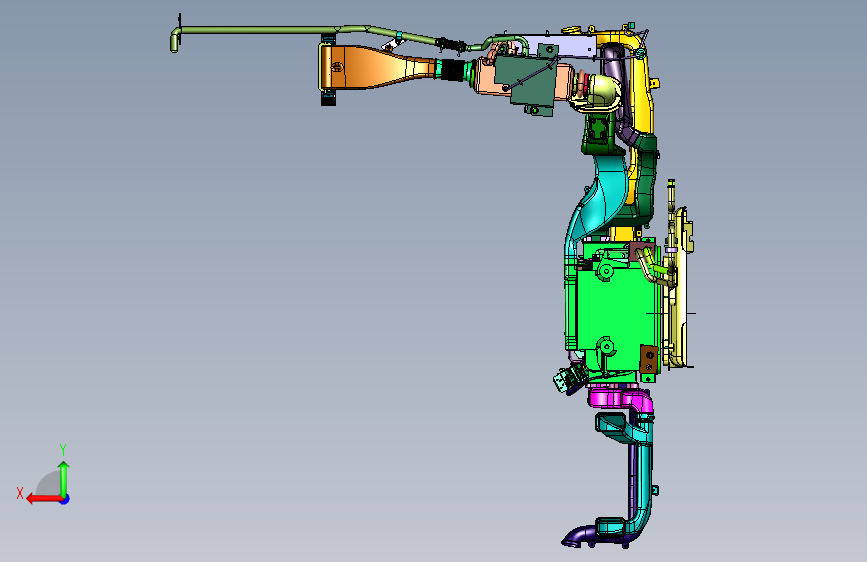The width and height of the screenshot is (867, 562).
Task: Click the X label on the axis triad
Action: [x=20, y=493]
